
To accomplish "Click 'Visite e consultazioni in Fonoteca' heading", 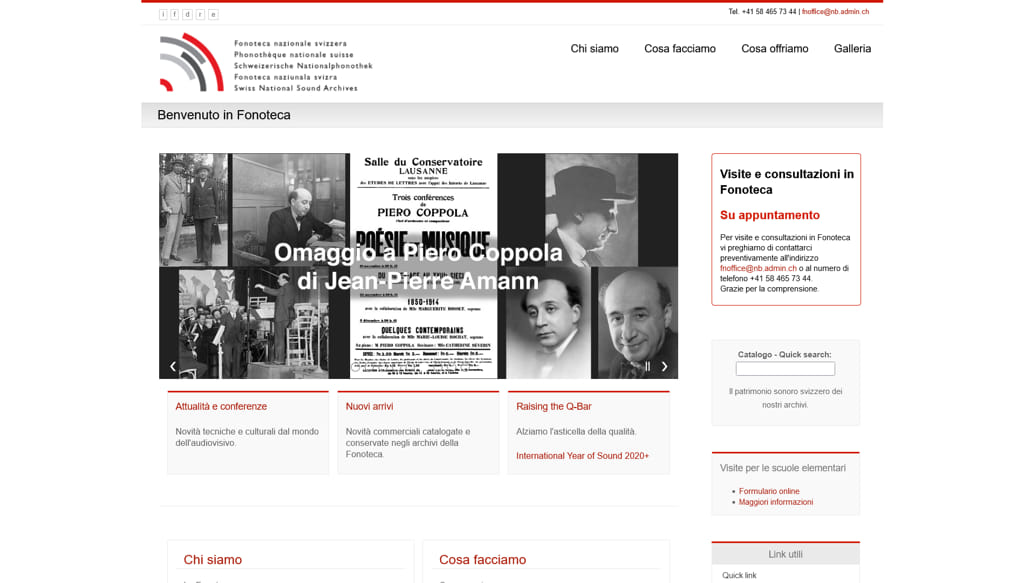I will [x=787, y=181].
